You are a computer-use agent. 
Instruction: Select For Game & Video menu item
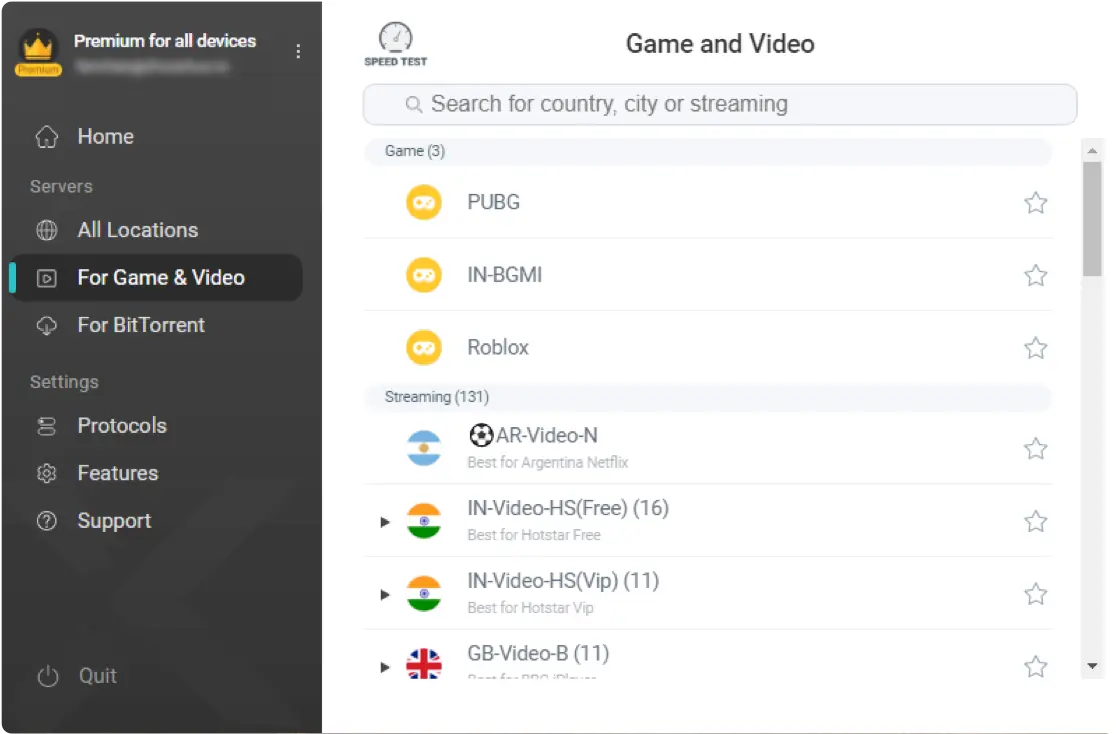[x=156, y=278]
